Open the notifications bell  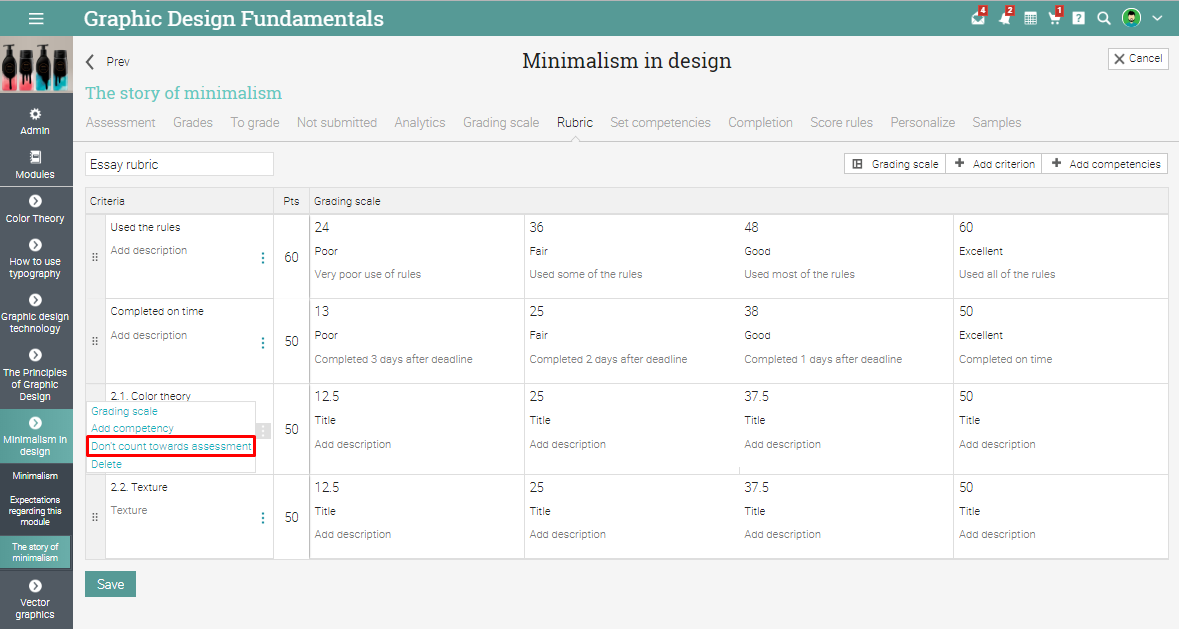tap(1004, 18)
